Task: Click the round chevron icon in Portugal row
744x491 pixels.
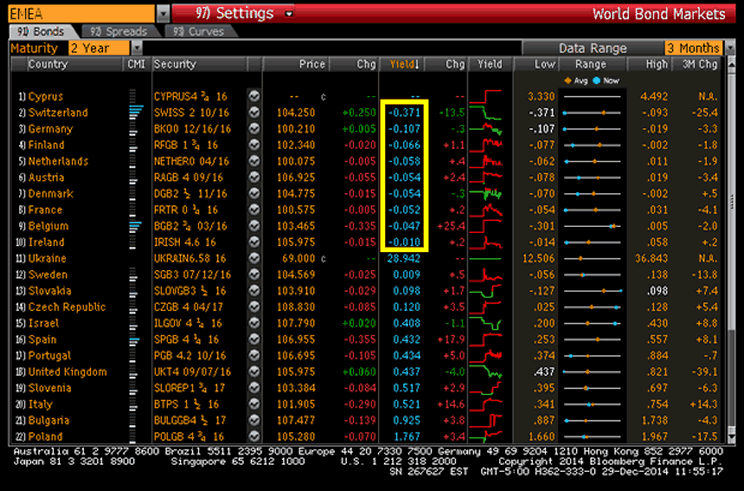Action: coord(254,355)
